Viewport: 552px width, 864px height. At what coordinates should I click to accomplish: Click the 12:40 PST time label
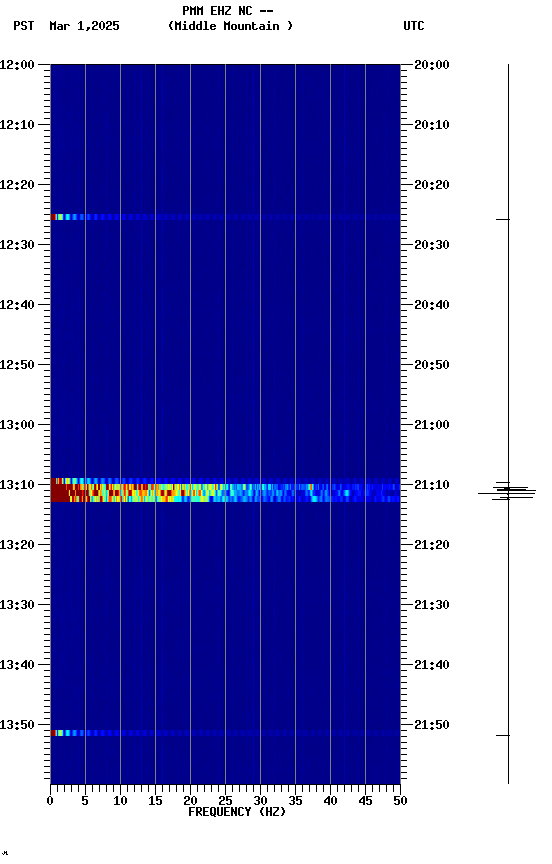click(17, 305)
